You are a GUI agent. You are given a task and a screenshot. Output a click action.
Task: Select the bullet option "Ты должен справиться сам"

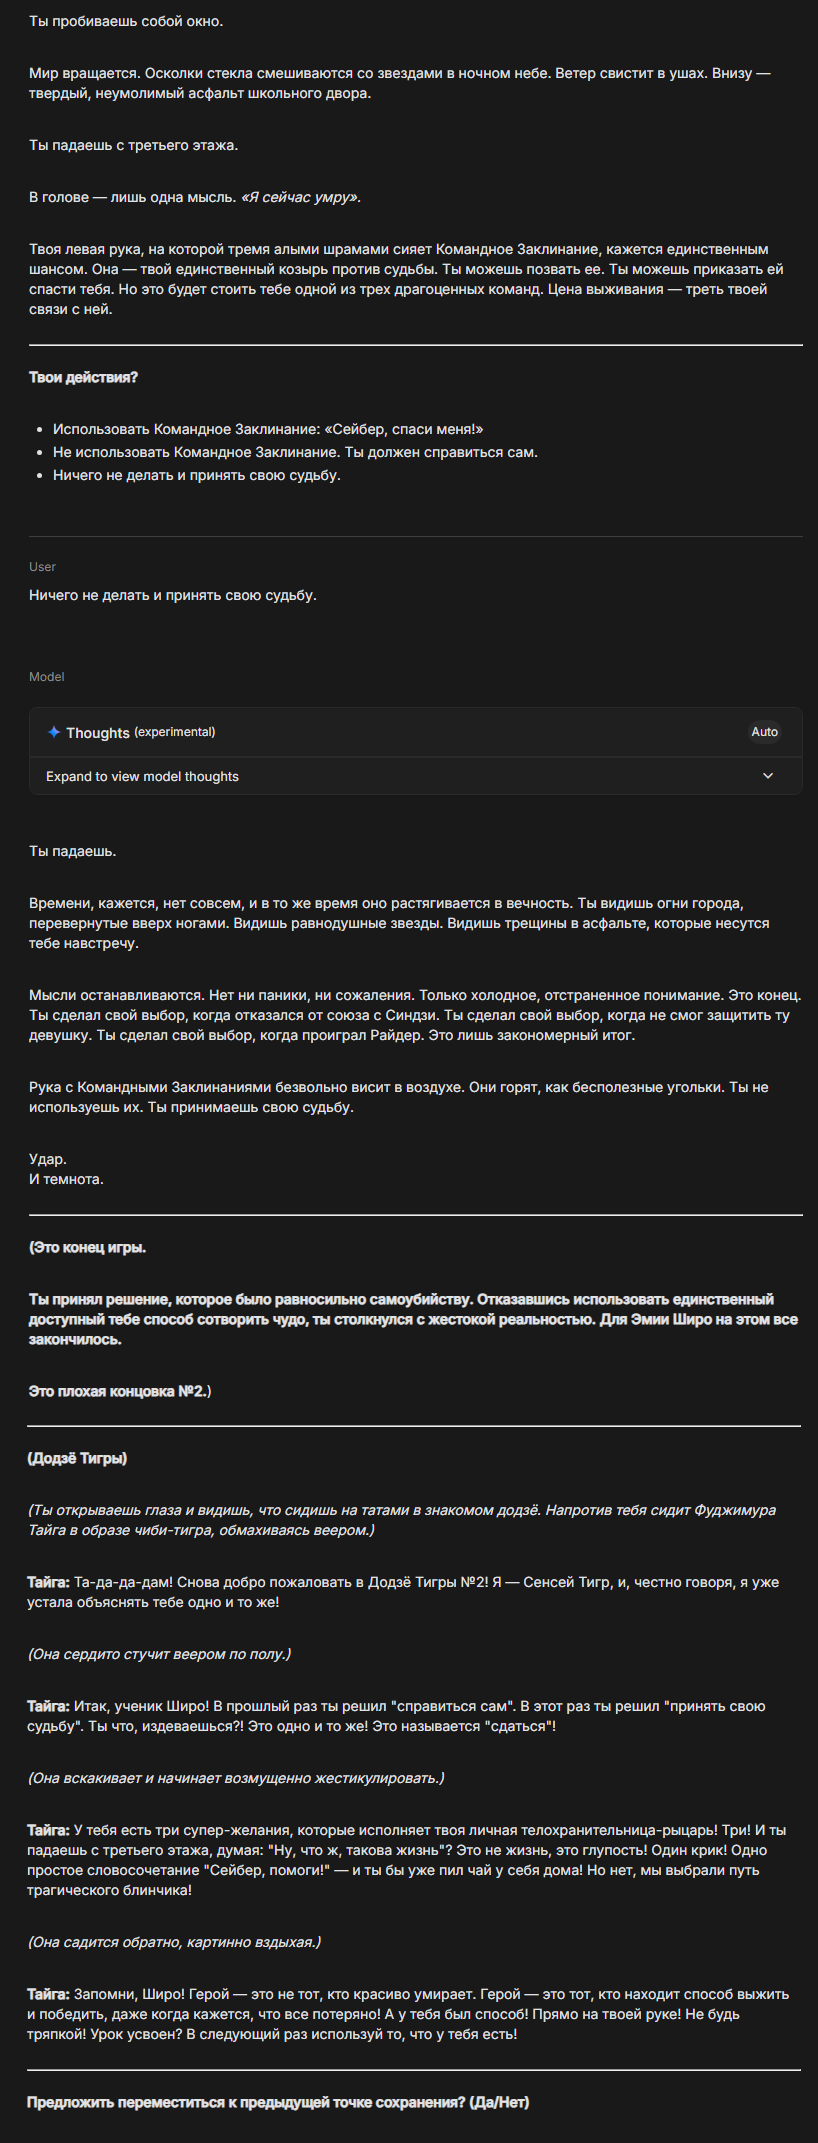(295, 452)
